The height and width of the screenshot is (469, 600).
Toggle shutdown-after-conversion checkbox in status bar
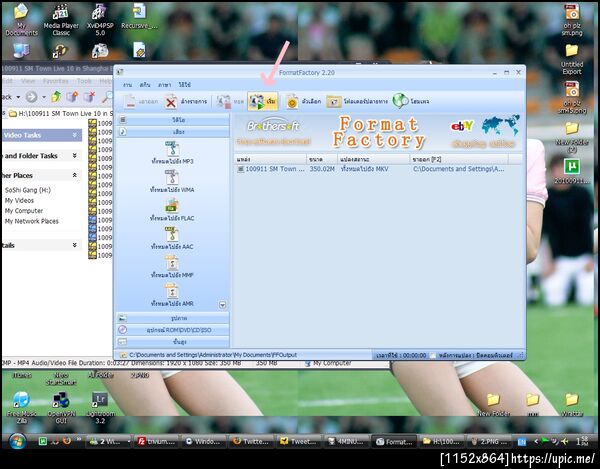(433, 355)
